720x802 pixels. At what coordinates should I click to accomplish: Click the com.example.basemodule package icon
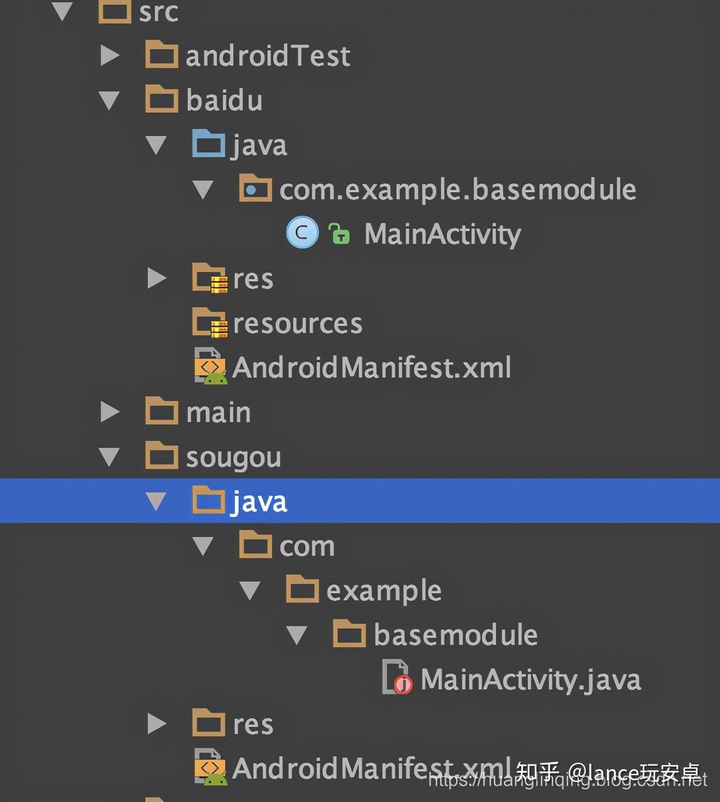256,188
